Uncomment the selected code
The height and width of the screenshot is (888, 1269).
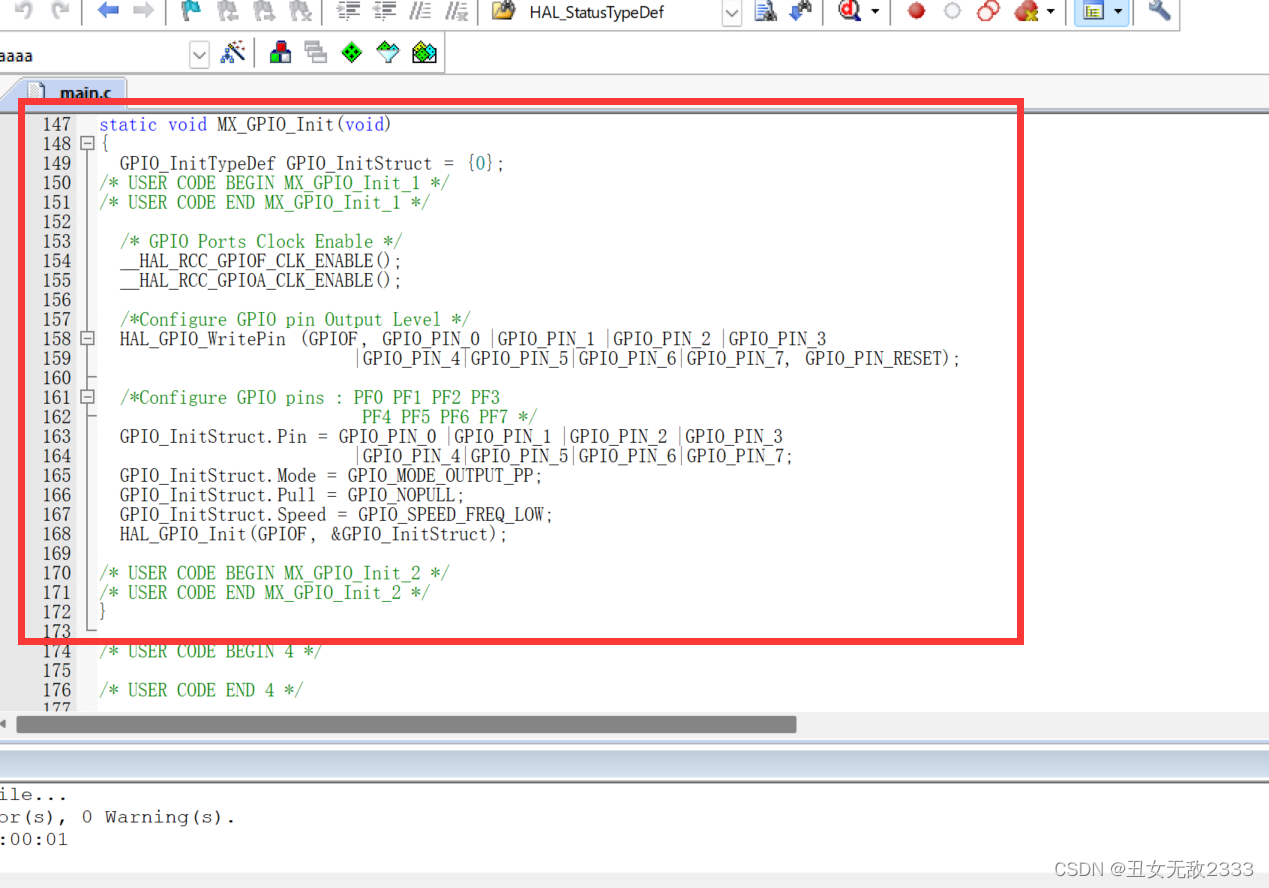457,11
